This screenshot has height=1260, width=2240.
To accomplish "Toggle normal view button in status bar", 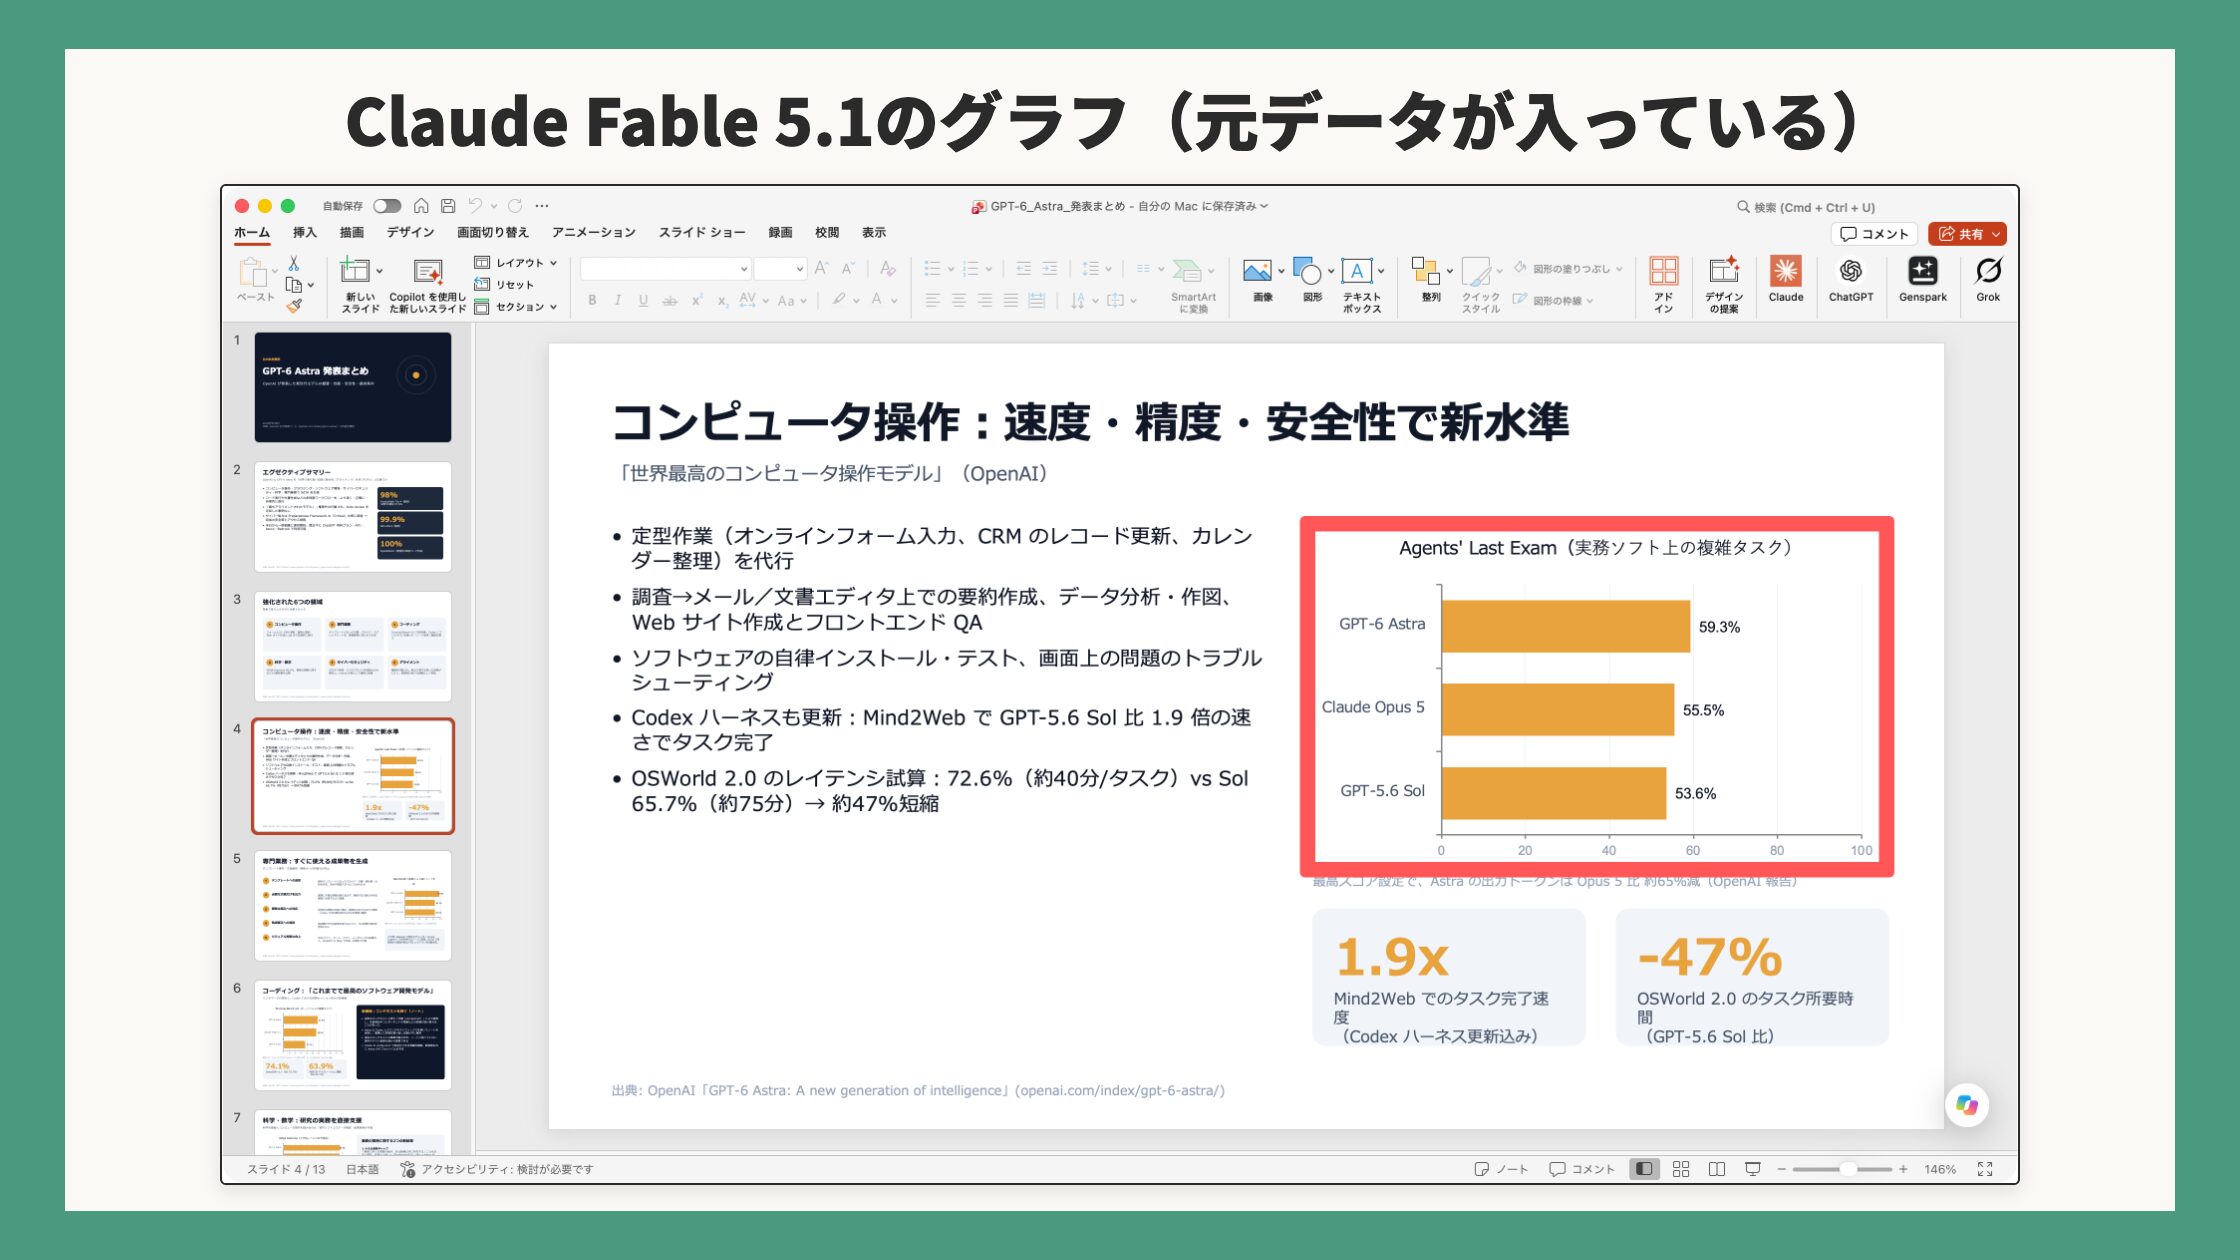I will click(x=1645, y=1169).
